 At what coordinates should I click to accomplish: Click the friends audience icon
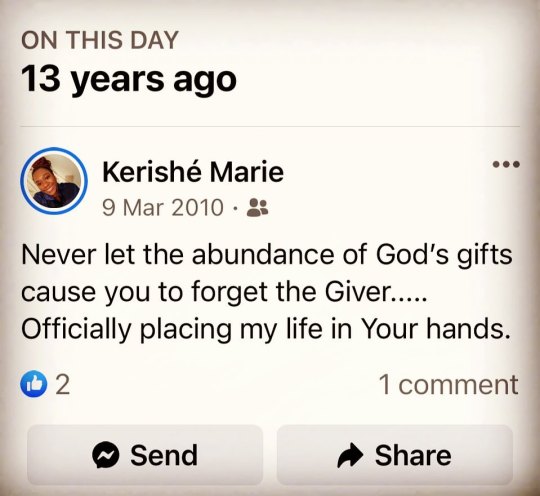click(258, 208)
